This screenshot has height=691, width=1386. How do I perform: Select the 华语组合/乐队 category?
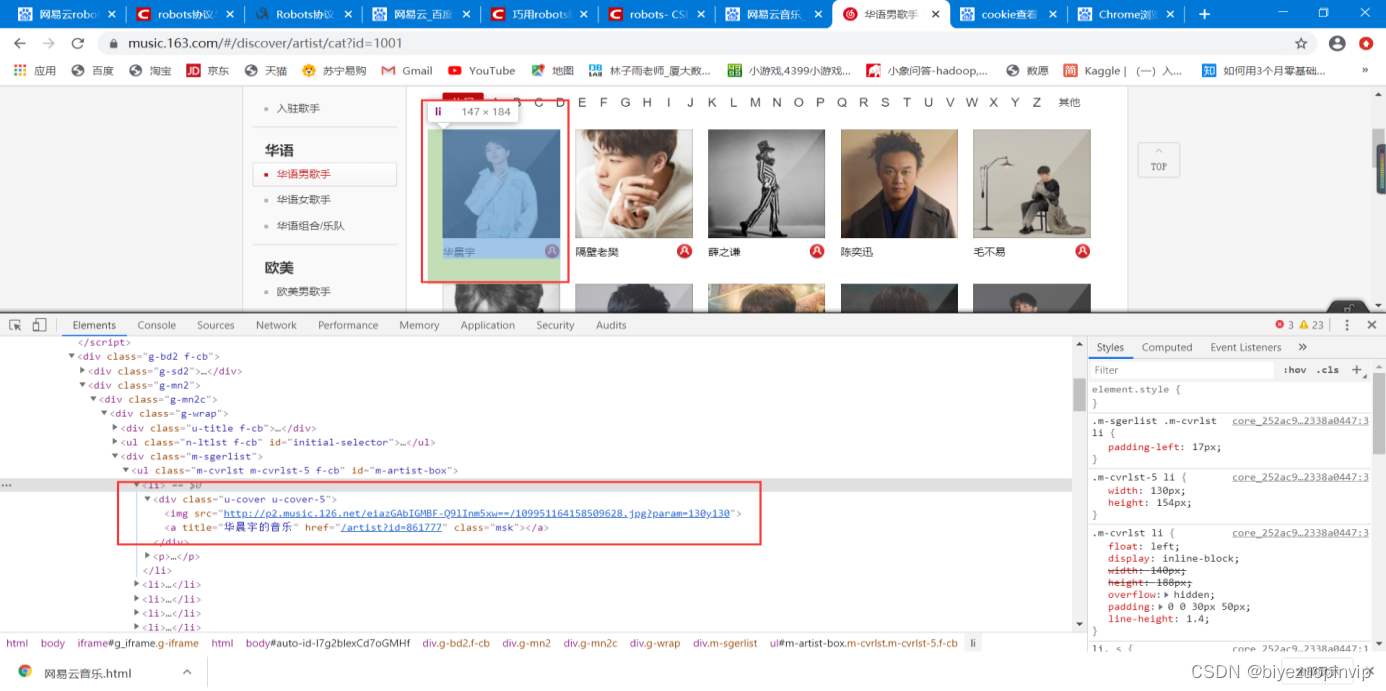pos(311,226)
